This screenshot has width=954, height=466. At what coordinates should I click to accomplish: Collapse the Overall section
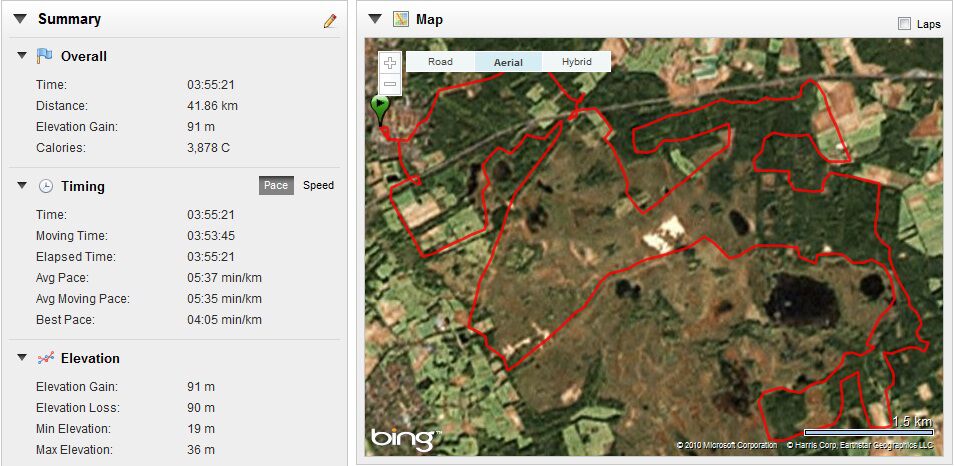22,57
